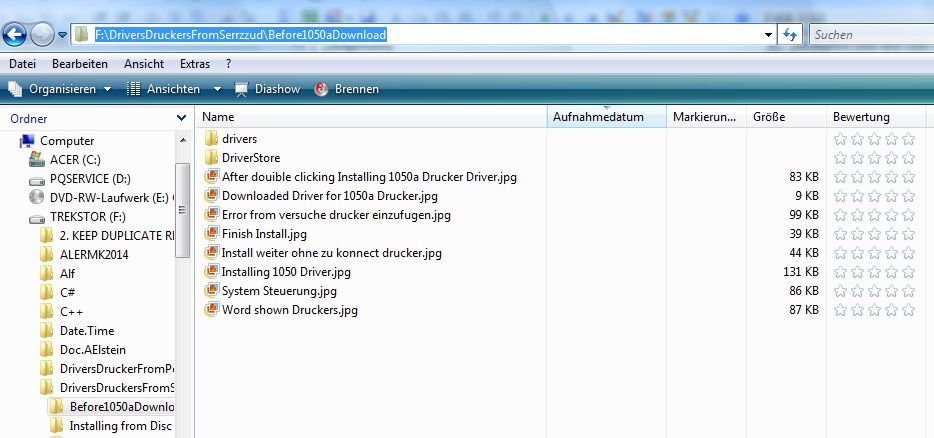Open the PQSERVICE (D:) drive
This screenshot has height=438, width=934.
(80, 179)
